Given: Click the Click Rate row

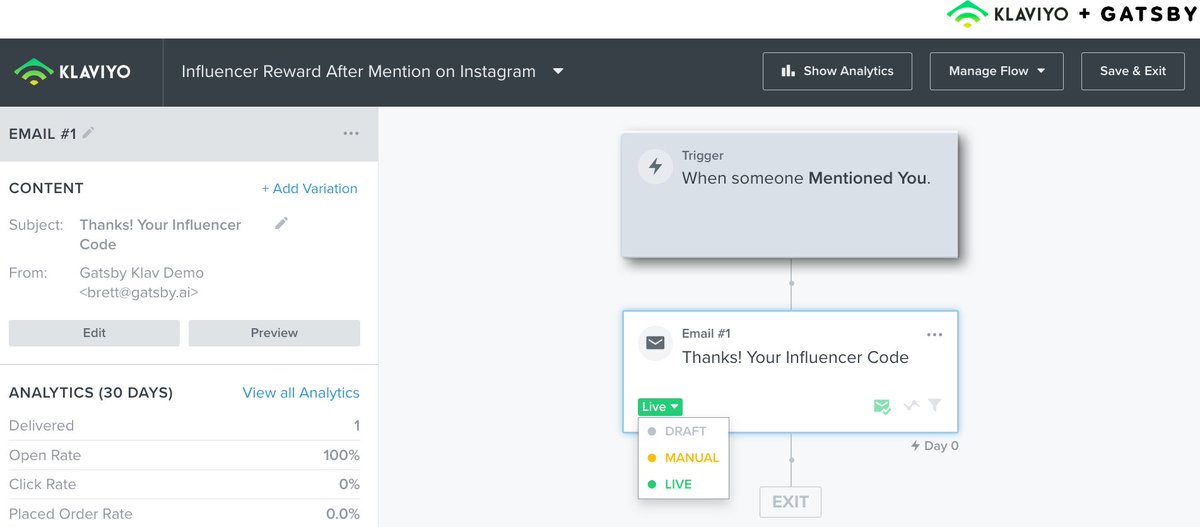Looking at the screenshot, I should point(184,484).
